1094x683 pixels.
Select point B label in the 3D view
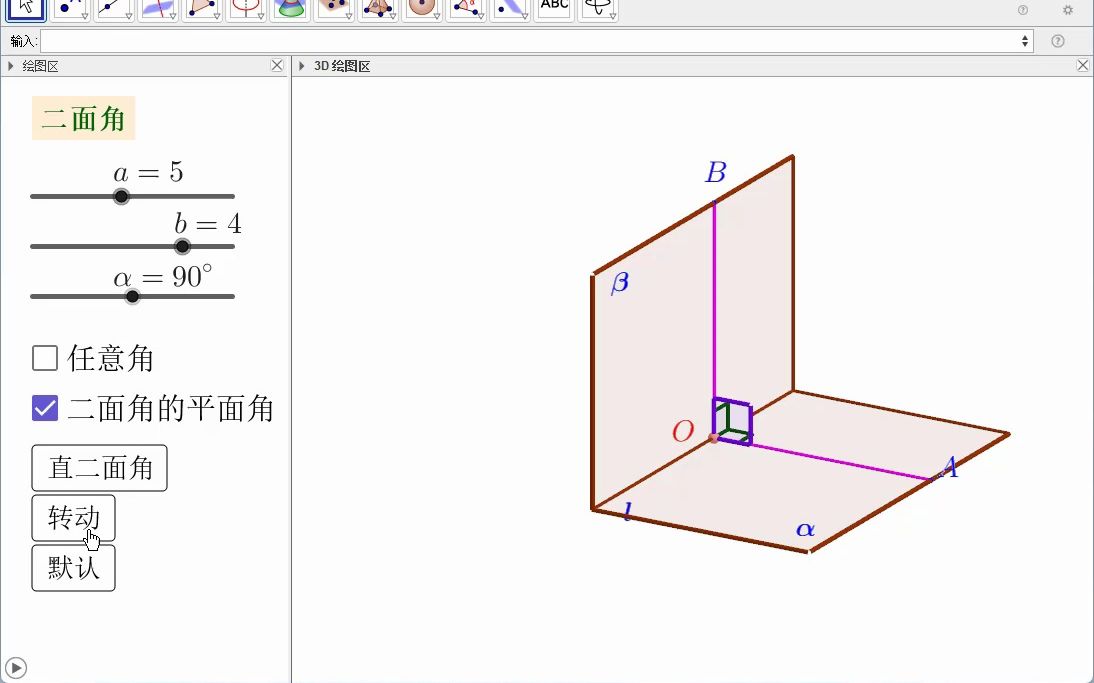[716, 172]
